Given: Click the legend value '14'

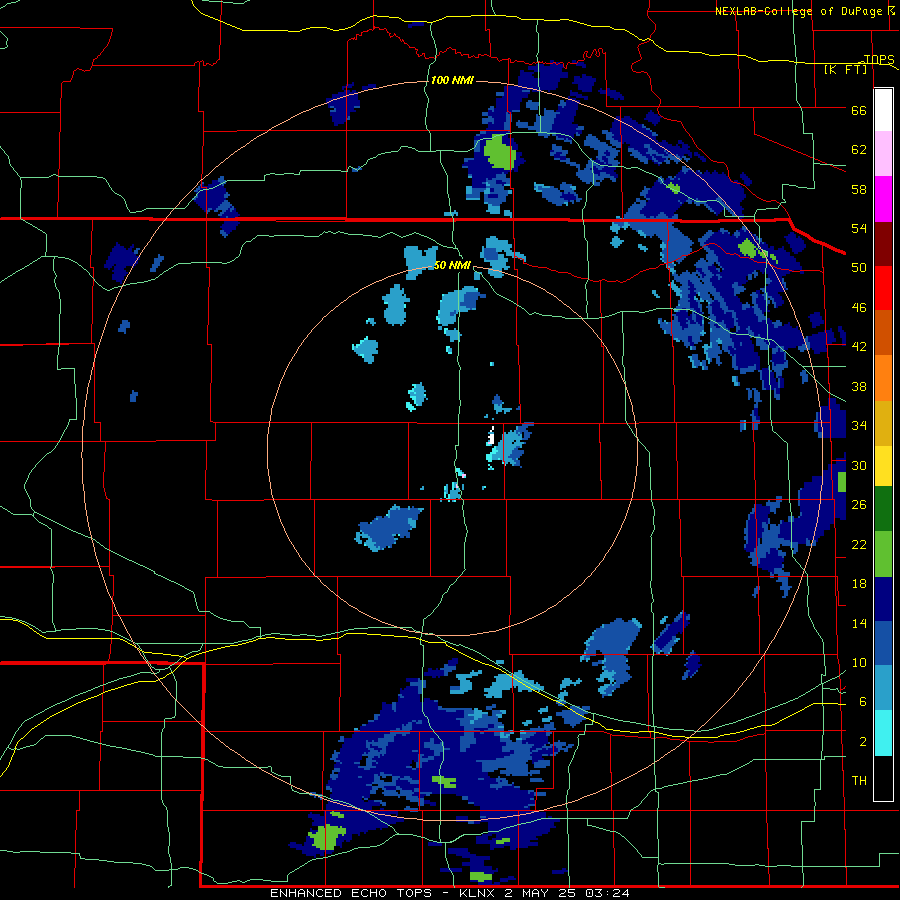Looking at the screenshot, I should coord(859,623).
